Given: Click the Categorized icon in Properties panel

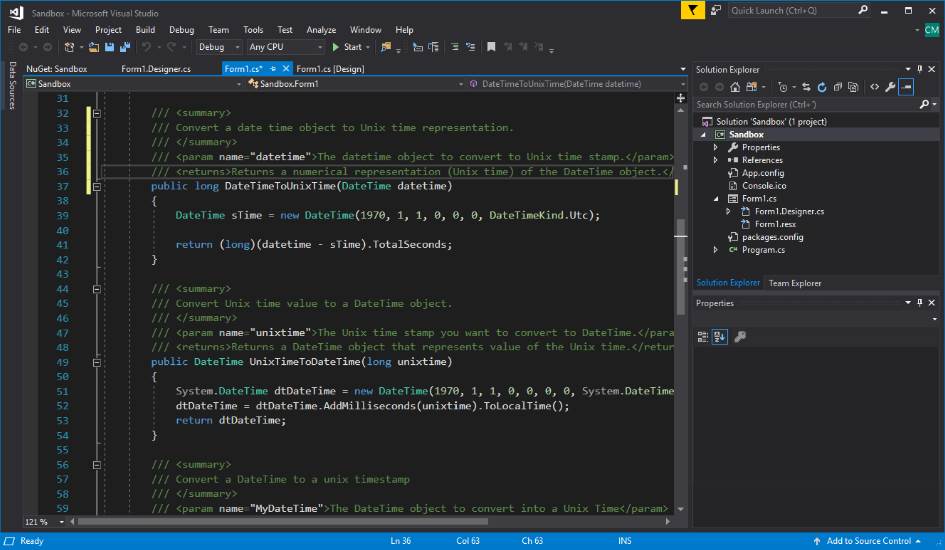Looking at the screenshot, I should (x=703, y=337).
